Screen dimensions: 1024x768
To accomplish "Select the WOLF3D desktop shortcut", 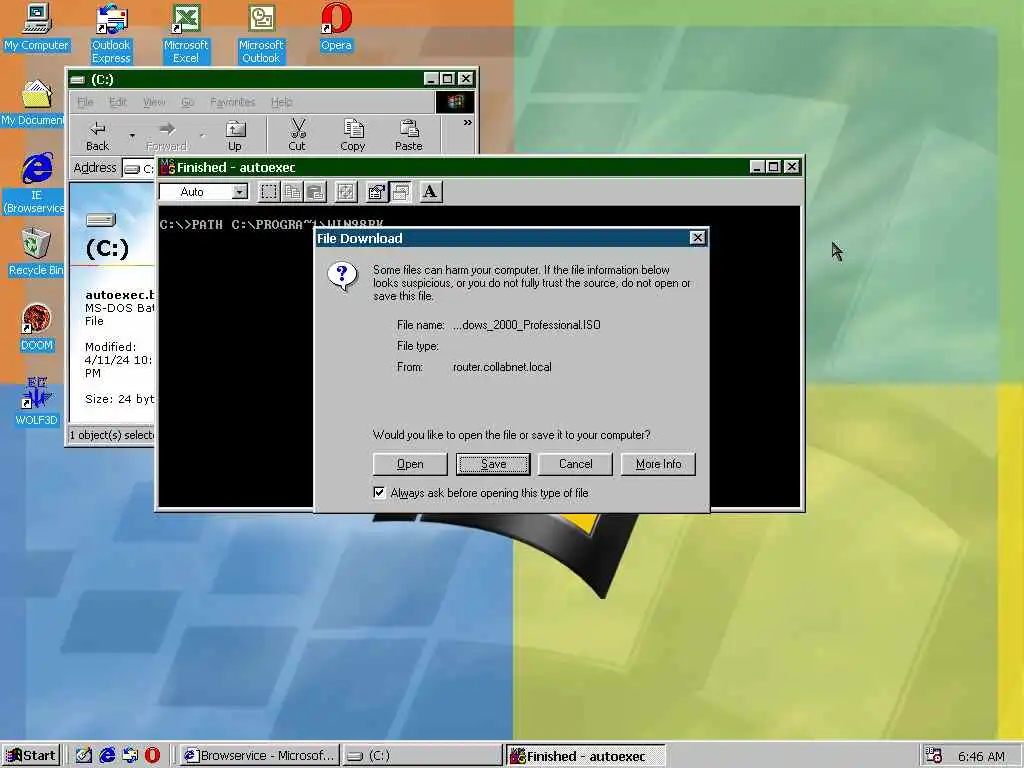I will (36, 402).
